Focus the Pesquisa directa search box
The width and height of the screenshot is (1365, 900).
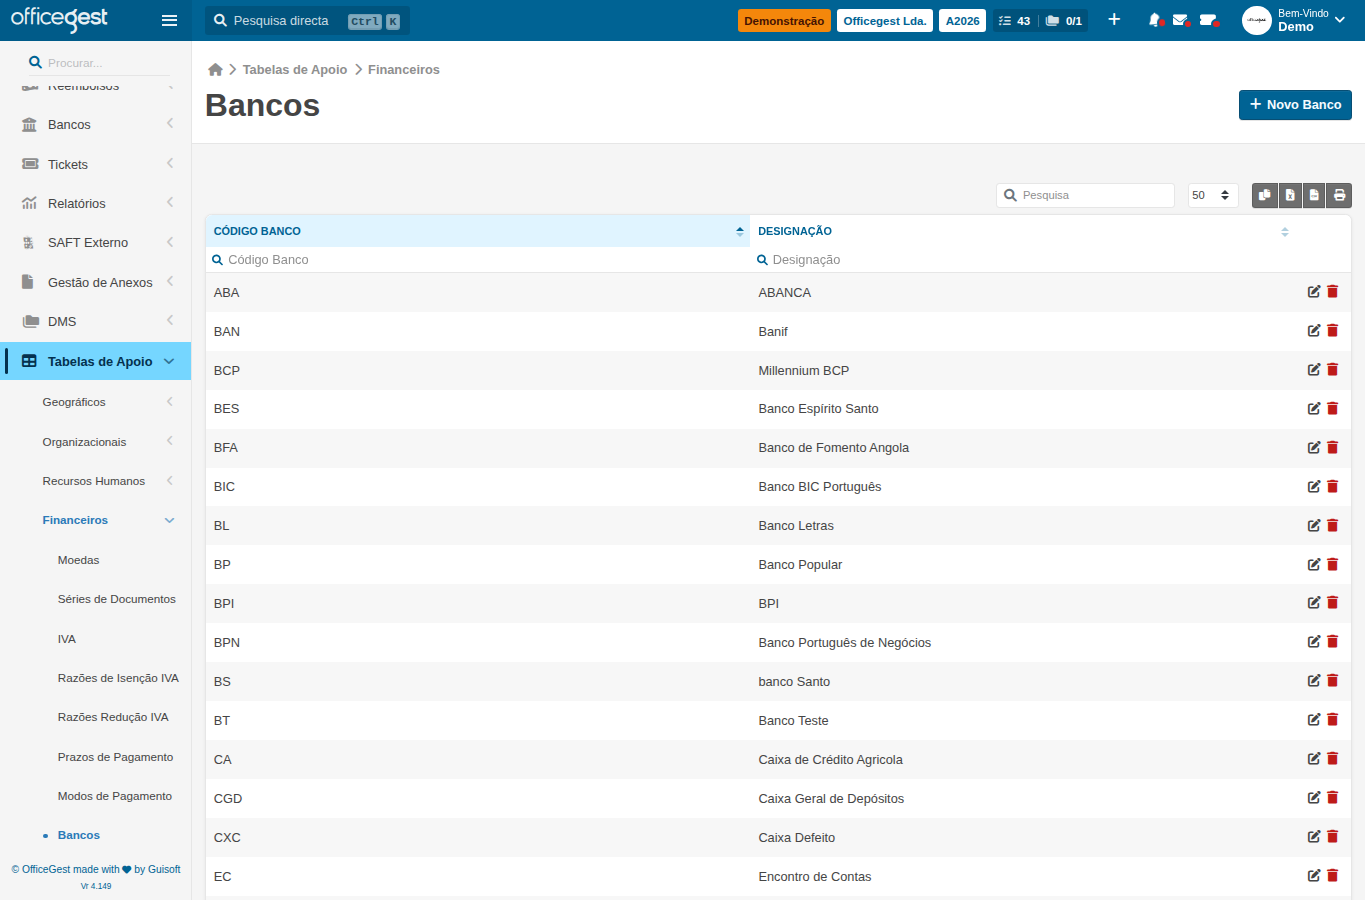(307, 21)
